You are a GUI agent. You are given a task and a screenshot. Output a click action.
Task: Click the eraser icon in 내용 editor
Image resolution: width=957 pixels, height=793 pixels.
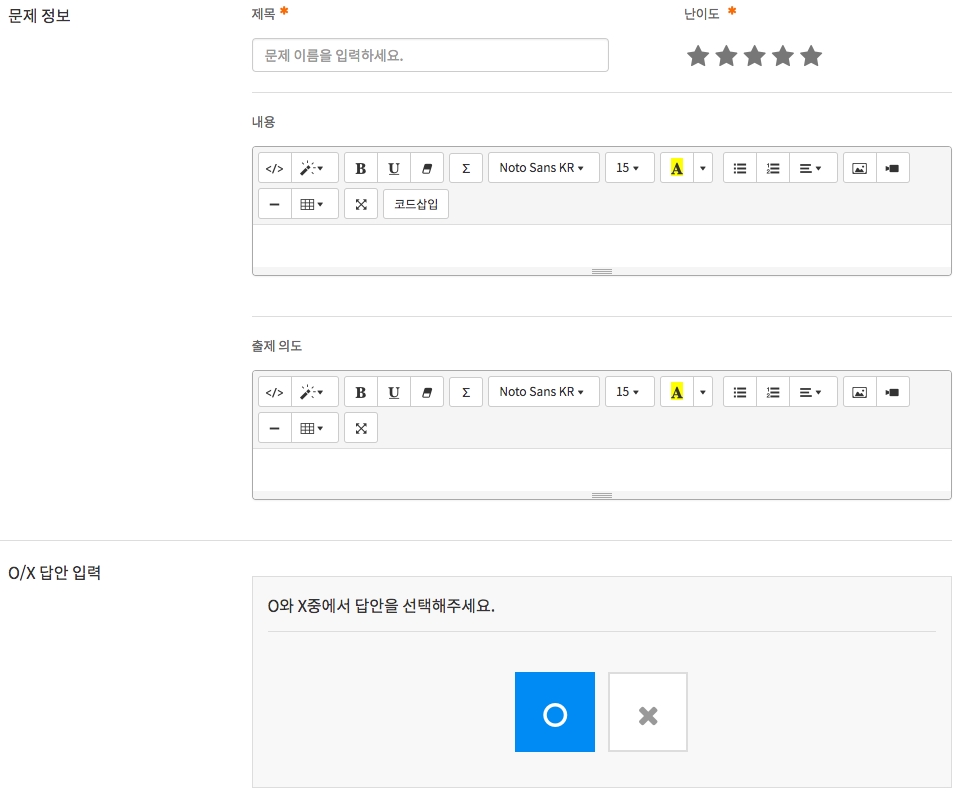[427, 168]
